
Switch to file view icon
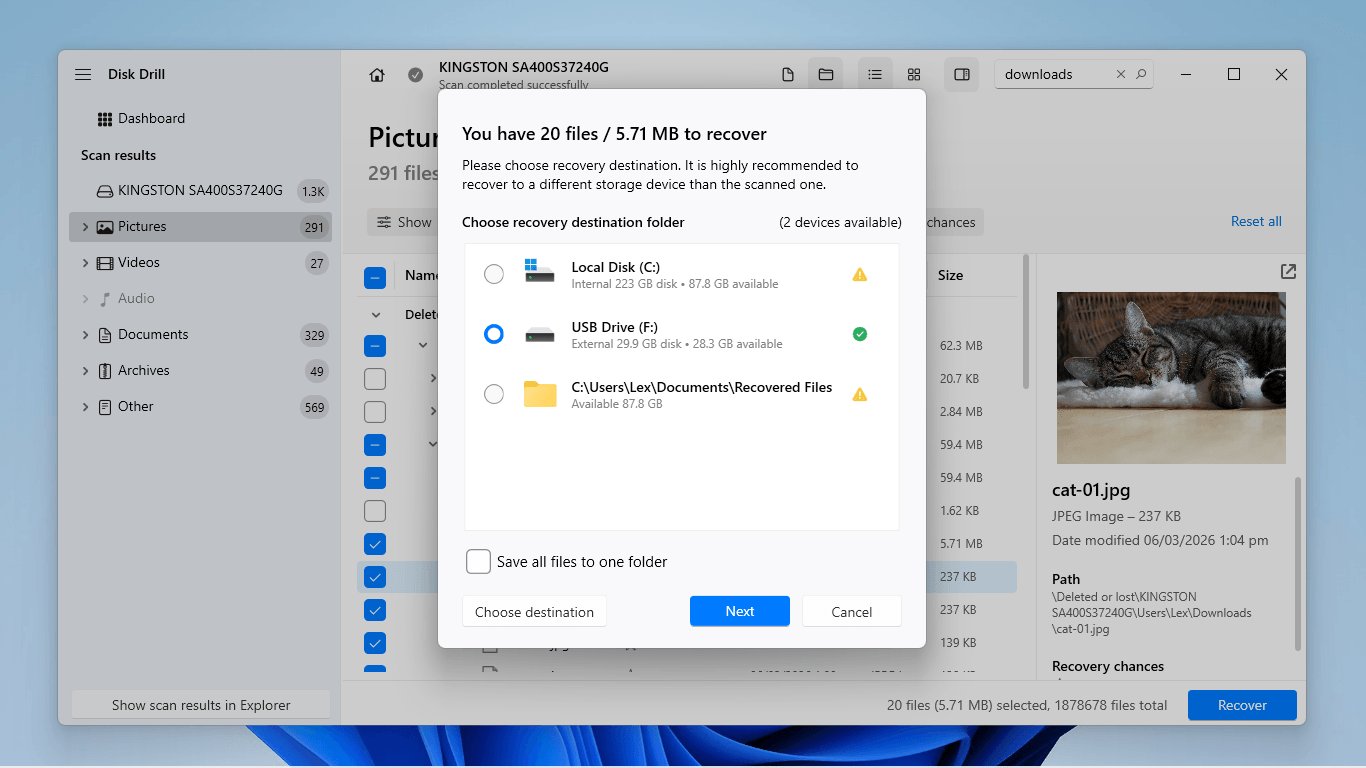click(788, 75)
